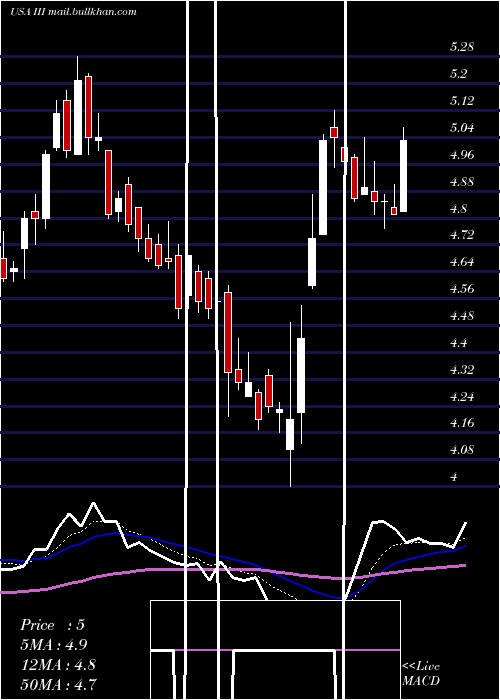This screenshot has height=700, width=500.
Task: Click the 5.04 price axis label
Action: [x=462, y=128]
